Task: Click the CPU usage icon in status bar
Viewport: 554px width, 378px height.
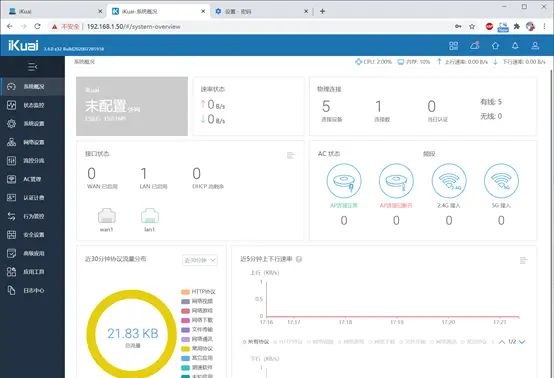Action: click(358, 62)
